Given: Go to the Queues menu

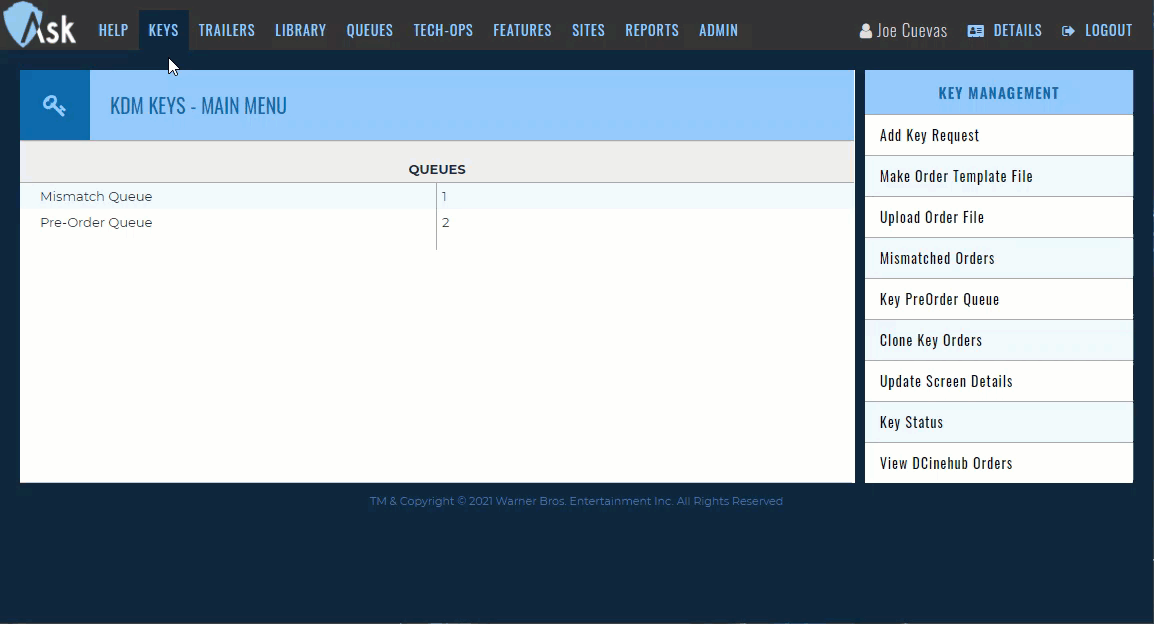Looking at the screenshot, I should pyautogui.click(x=369, y=30).
